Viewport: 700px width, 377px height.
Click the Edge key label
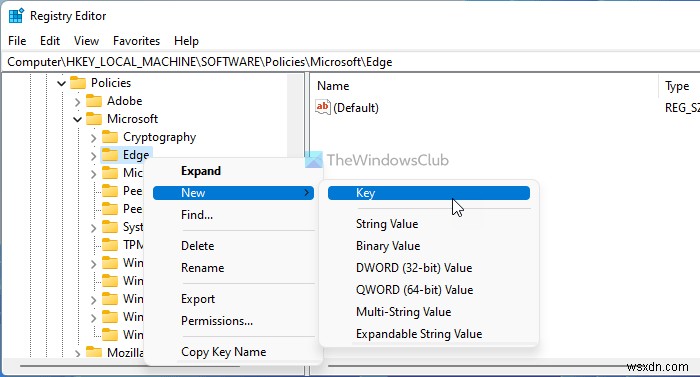[136, 155]
